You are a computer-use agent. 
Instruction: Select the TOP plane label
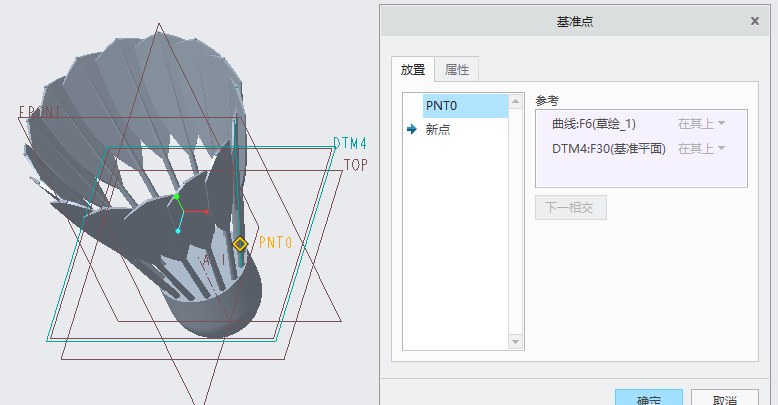[x=355, y=165]
